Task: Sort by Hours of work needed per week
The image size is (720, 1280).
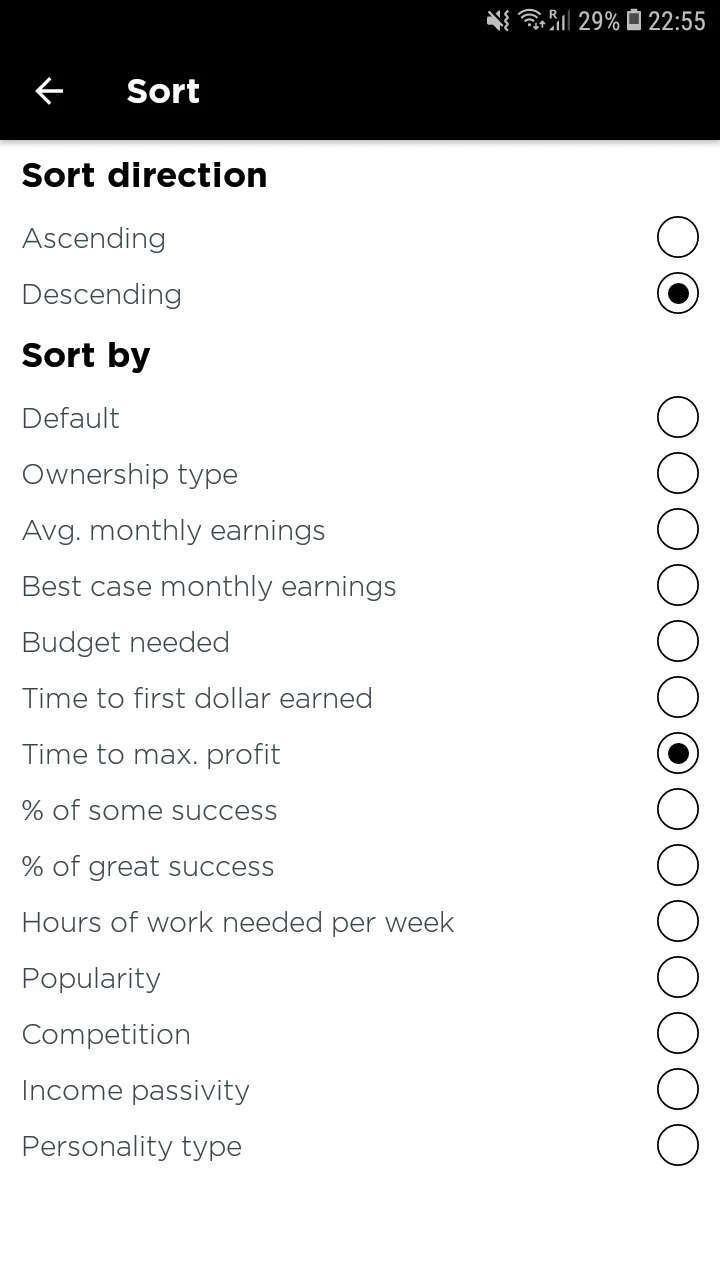Action: [x=677, y=921]
